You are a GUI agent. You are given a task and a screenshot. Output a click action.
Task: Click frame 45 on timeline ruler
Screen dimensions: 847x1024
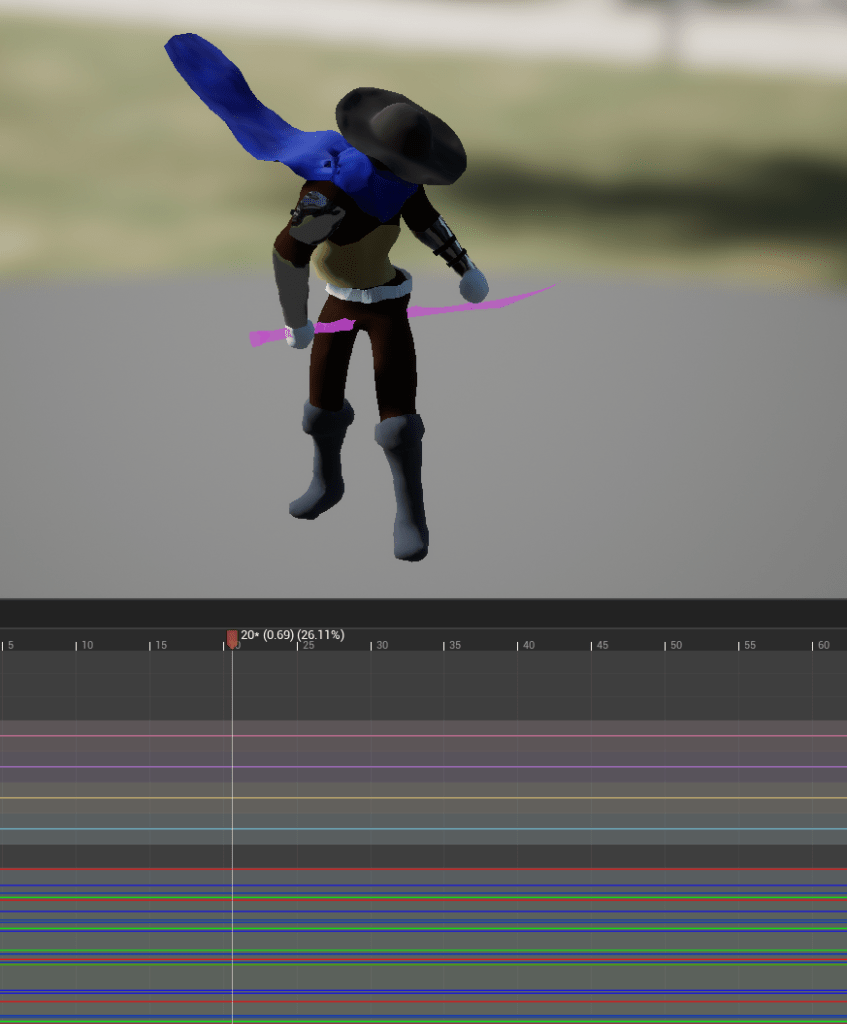point(592,646)
